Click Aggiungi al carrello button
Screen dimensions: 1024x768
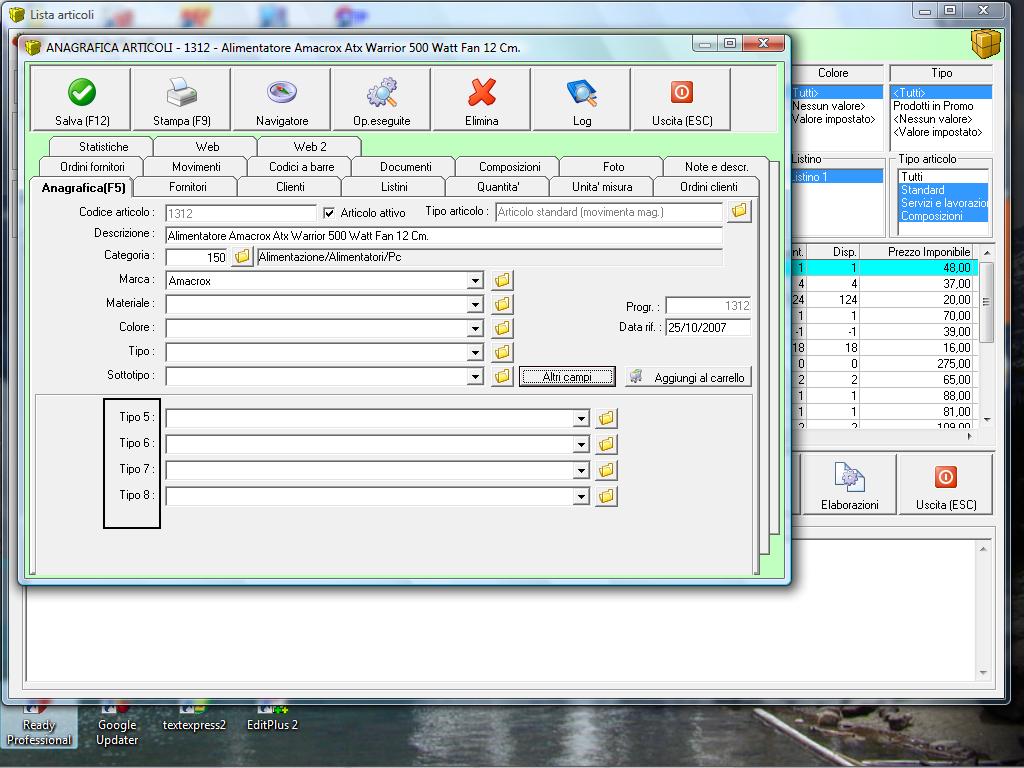pos(688,377)
